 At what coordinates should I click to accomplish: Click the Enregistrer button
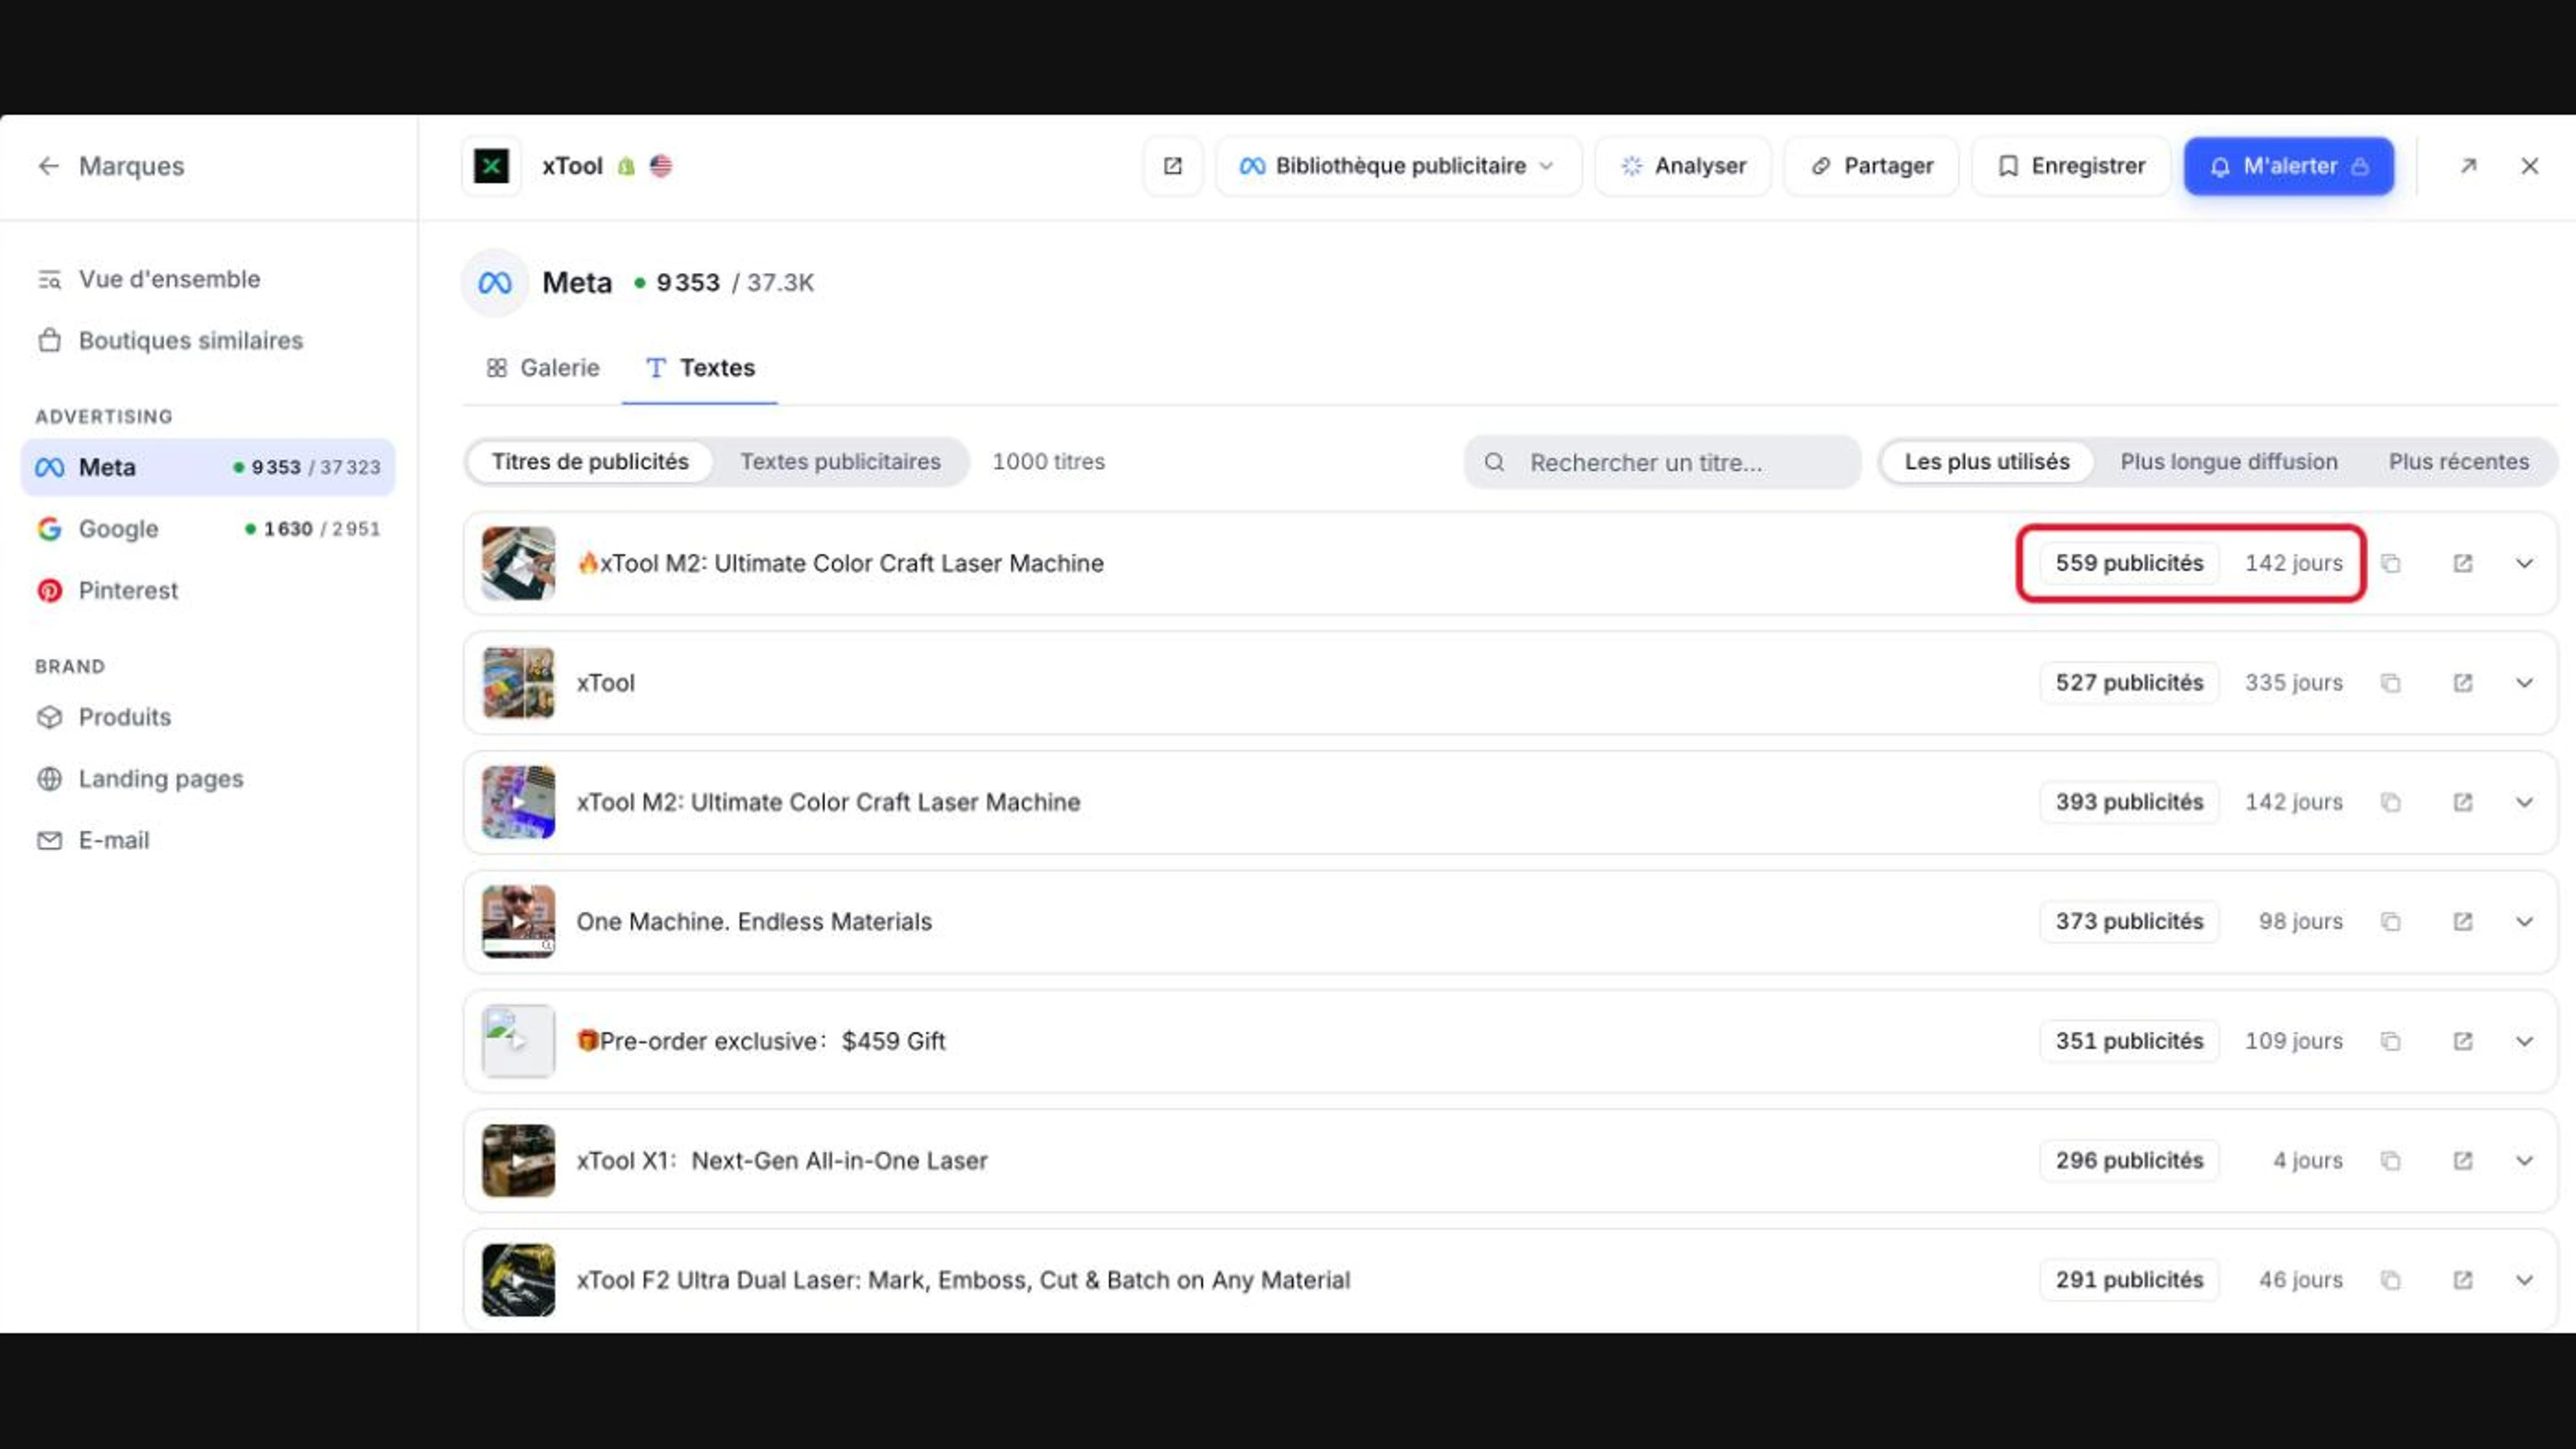point(2071,166)
